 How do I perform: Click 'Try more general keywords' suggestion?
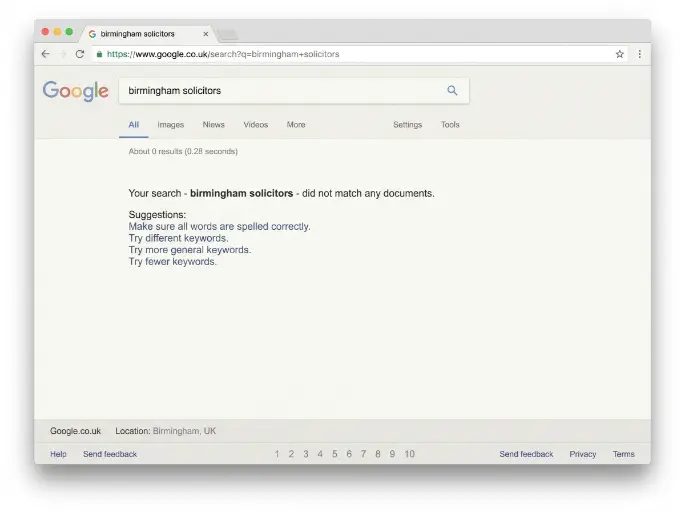pos(190,250)
